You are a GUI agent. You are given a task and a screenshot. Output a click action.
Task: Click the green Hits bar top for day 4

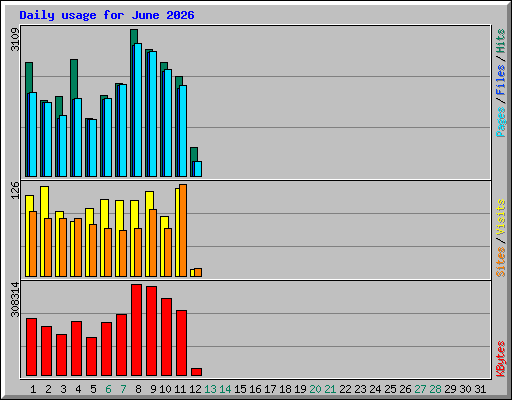pyautogui.click(x=74, y=78)
